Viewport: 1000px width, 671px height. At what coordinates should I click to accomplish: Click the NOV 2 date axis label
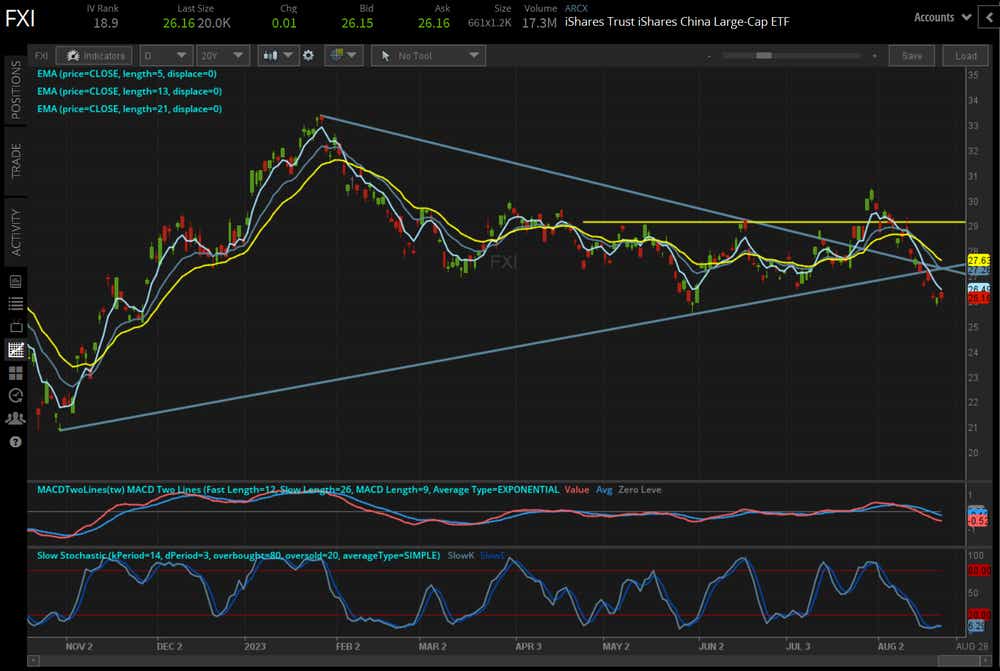[79, 647]
